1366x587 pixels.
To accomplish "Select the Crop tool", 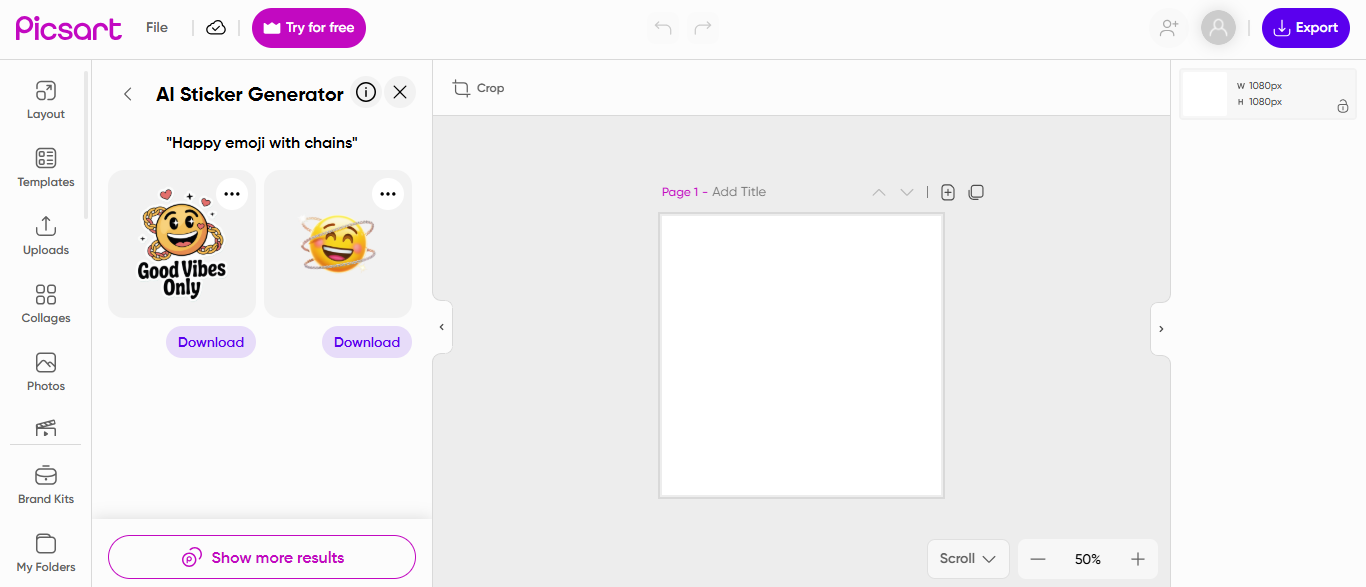I will click(x=478, y=88).
